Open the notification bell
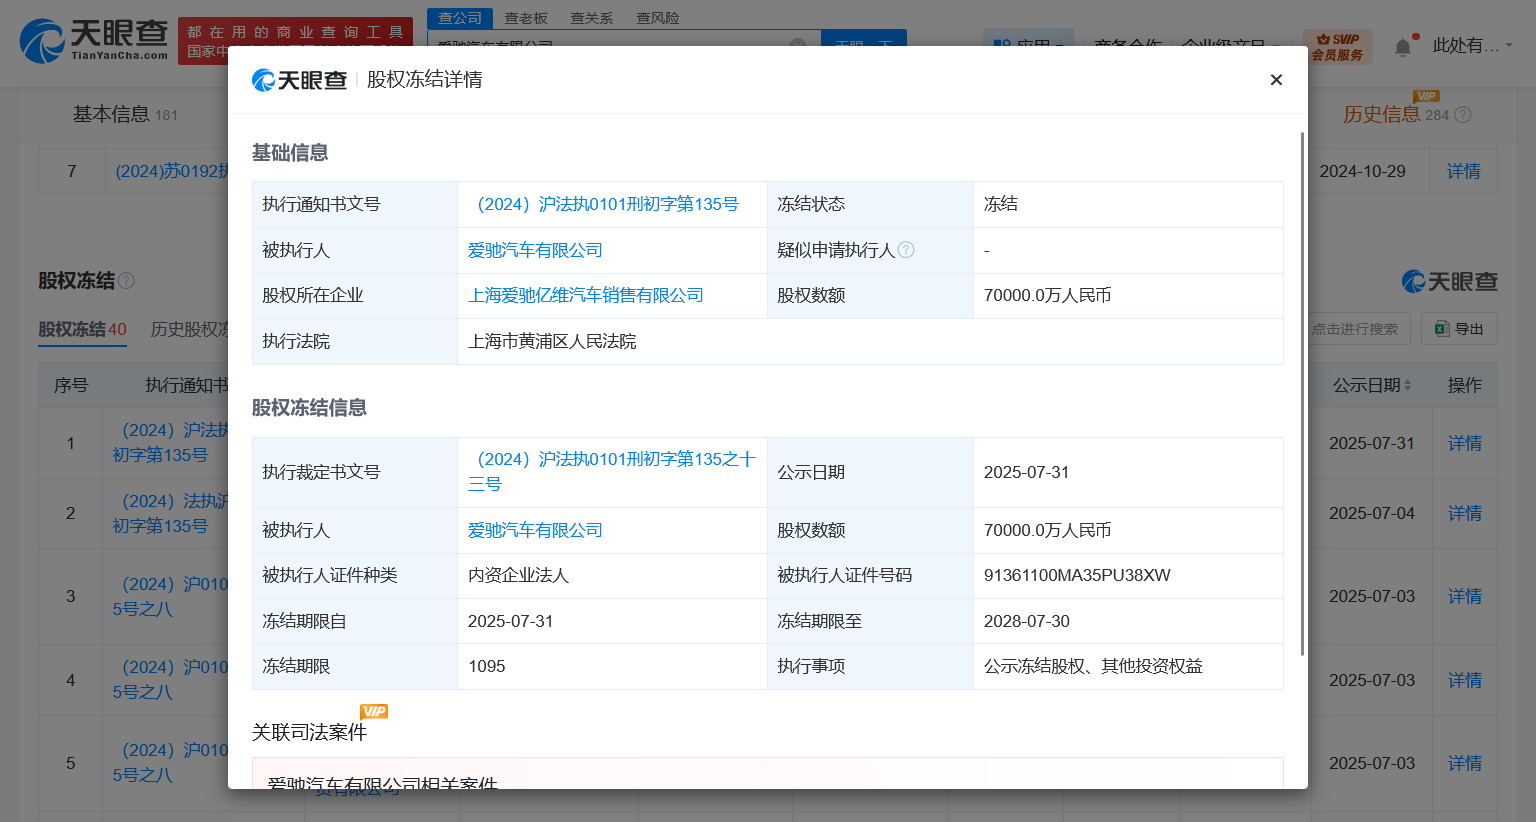 pyautogui.click(x=1403, y=46)
